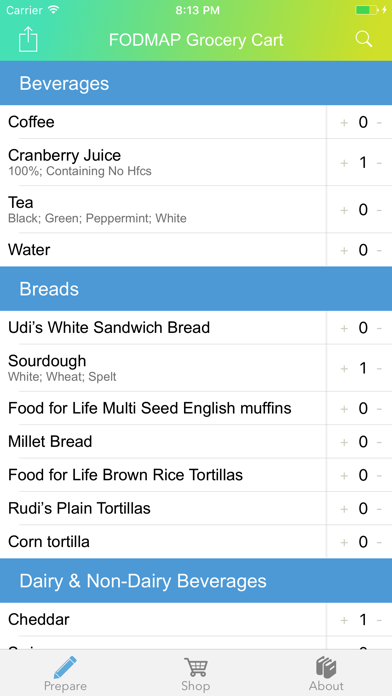392x696 pixels.
Task: Add one Millet Bread with plus
Action: (344, 442)
